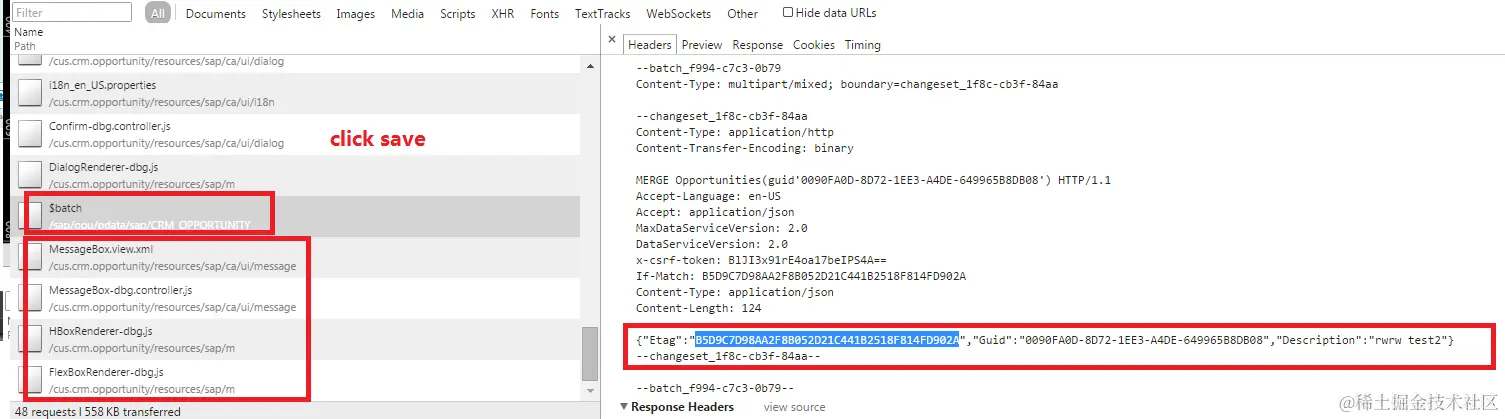Viewport: 1505px width, 419px height.
Task: Enable Hide data URLs checkbox
Action: click(788, 13)
